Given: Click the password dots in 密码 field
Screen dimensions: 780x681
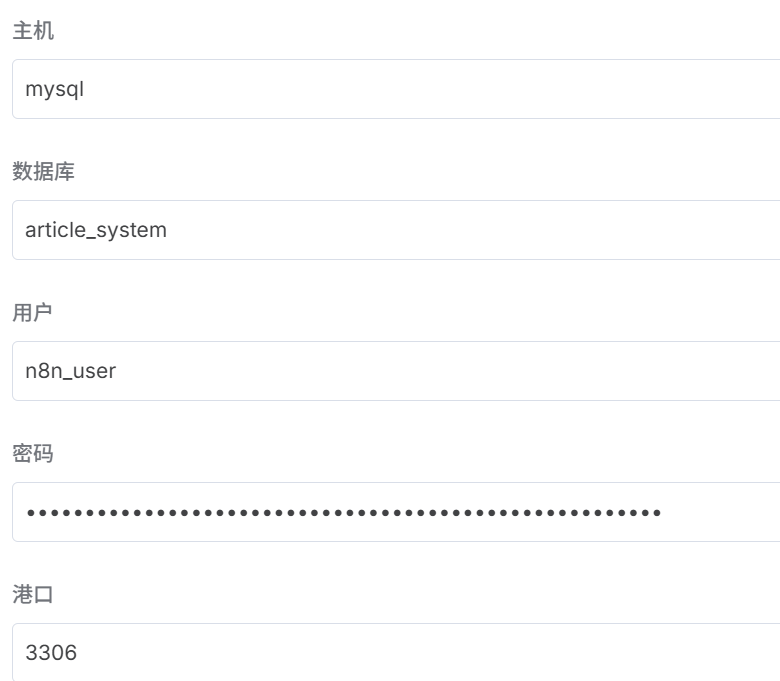Looking at the screenshot, I should (x=343, y=513).
